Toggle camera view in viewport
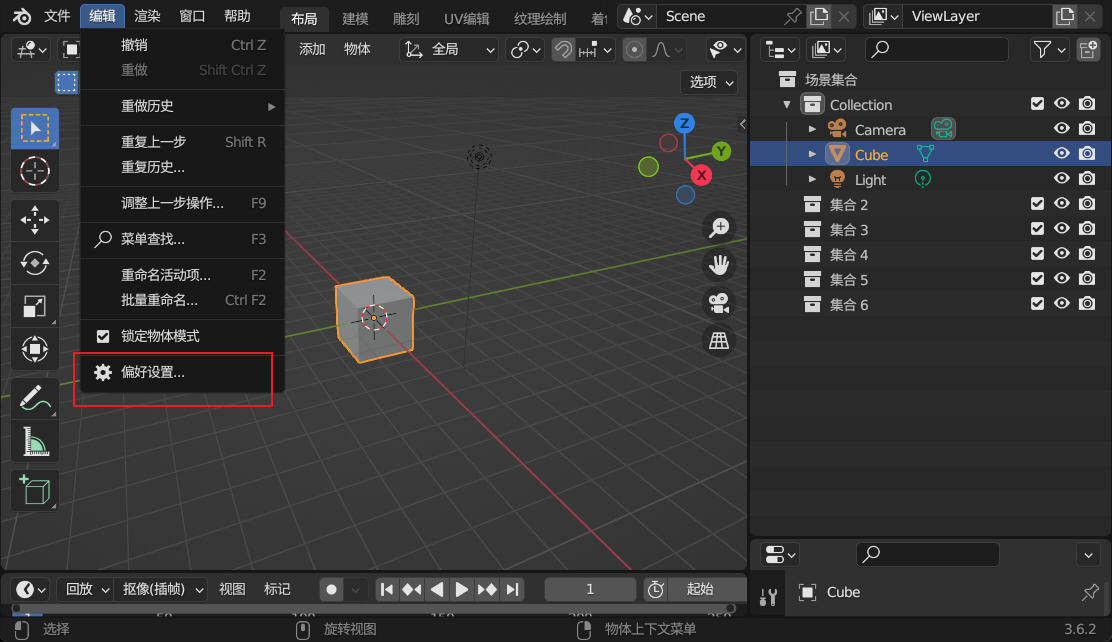The height and width of the screenshot is (642, 1112). click(718, 302)
